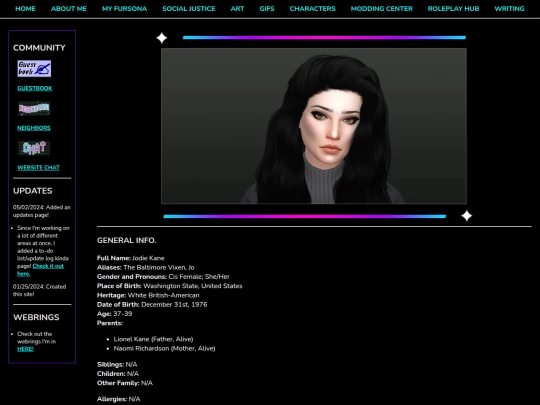The height and width of the screenshot is (405, 540).
Task: Open the ART section
Action: (237, 9)
